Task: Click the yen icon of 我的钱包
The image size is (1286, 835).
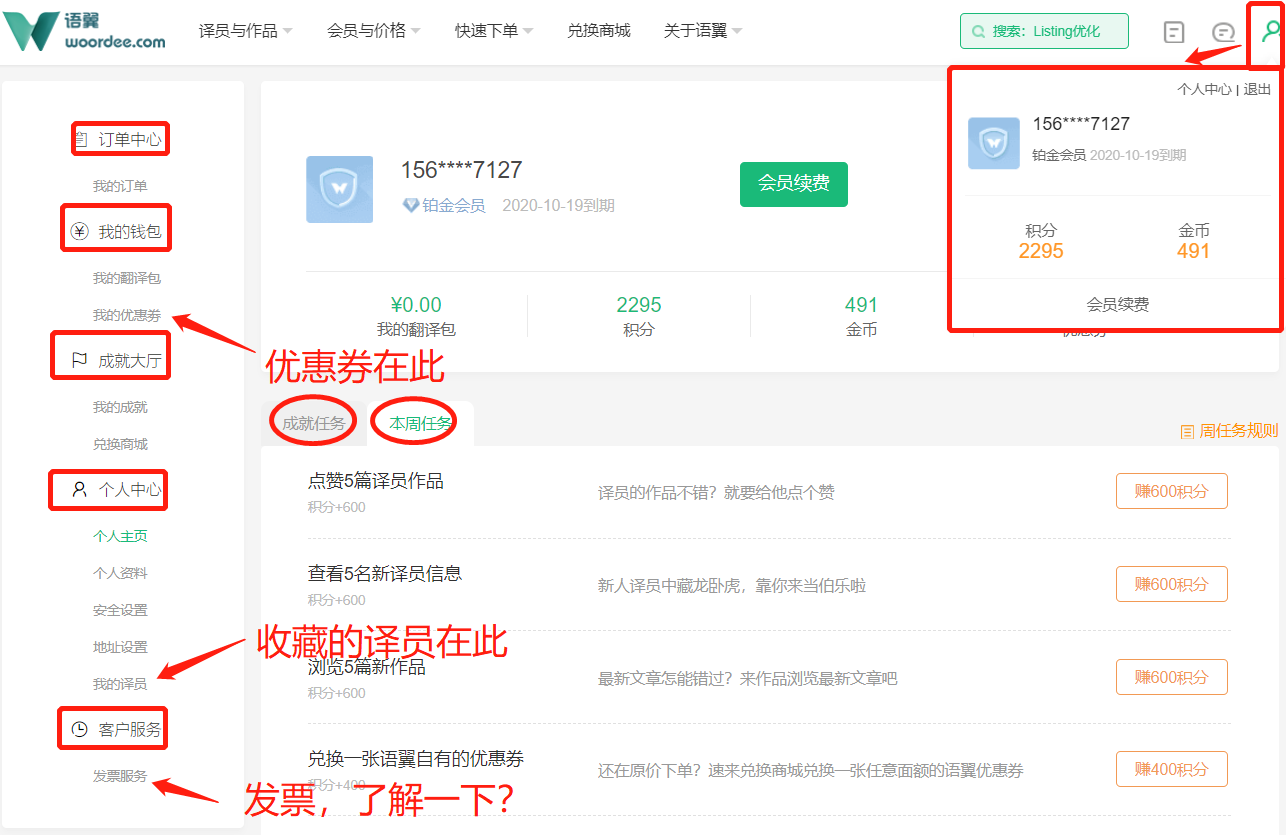Action: [x=80, y=232]
